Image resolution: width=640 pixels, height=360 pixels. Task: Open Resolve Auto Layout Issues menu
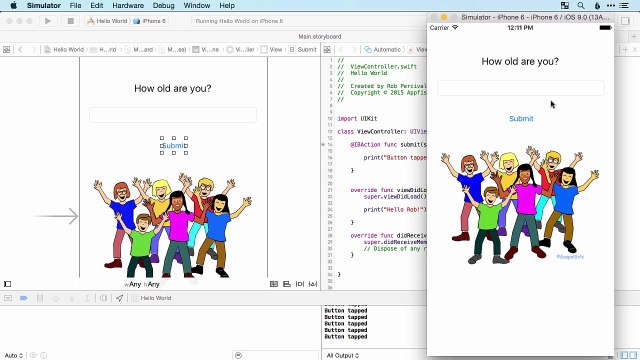point(313,284)
